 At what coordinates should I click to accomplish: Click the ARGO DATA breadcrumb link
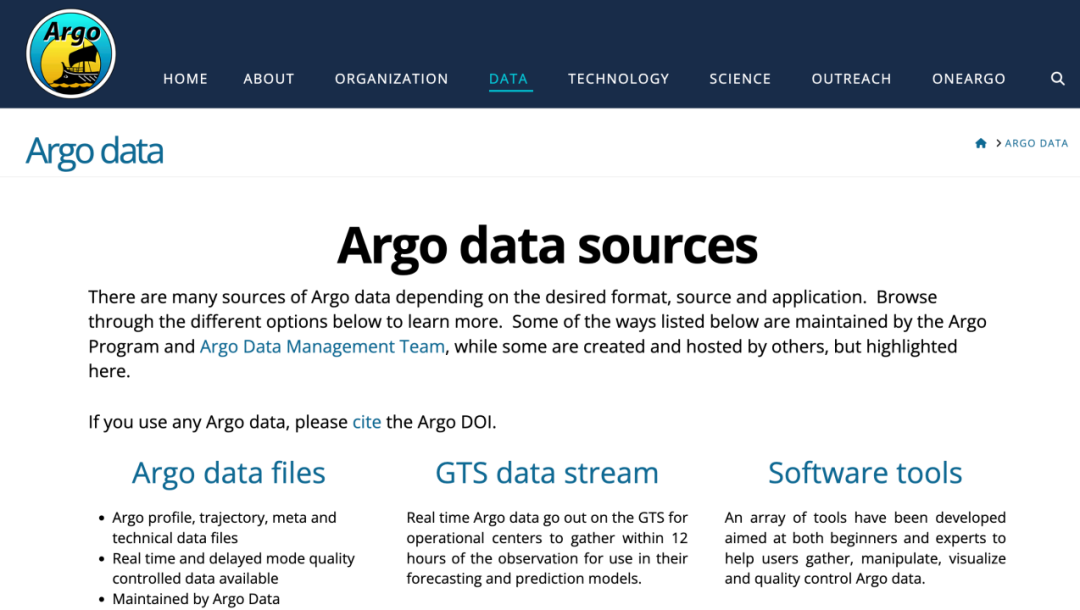(1036, 143)
